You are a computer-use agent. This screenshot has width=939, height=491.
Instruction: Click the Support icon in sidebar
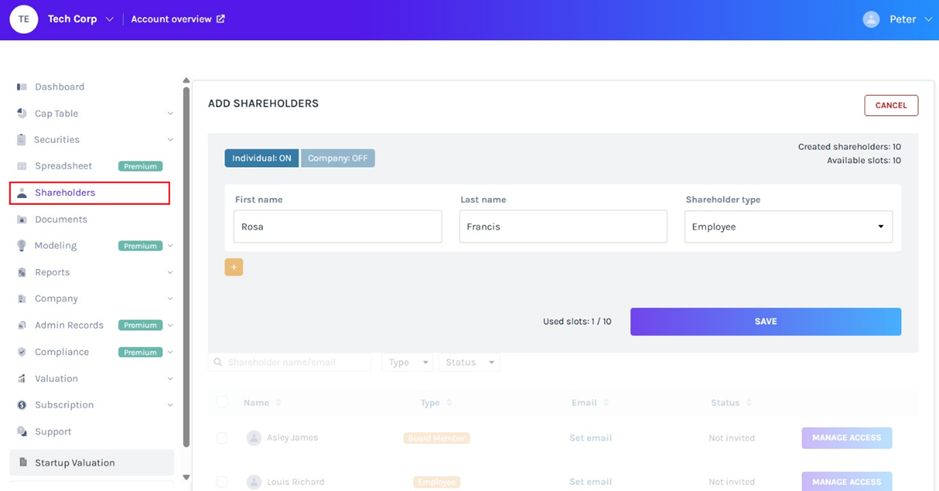22,432
